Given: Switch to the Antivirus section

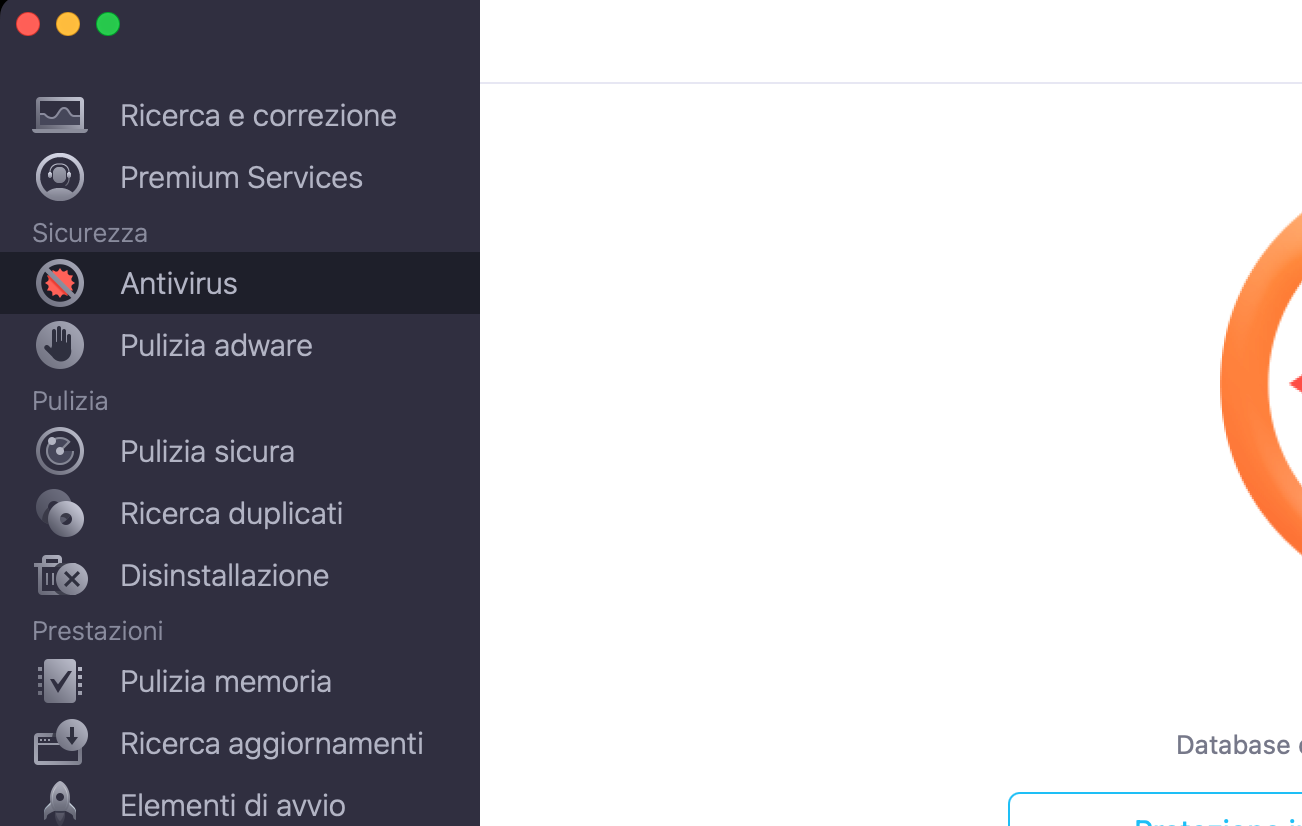Looking at the screenshot, I should 179,283.
